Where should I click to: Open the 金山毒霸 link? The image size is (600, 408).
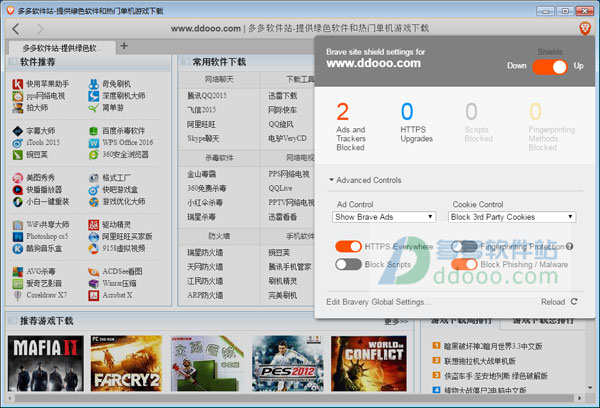click(x=201, y=174)
